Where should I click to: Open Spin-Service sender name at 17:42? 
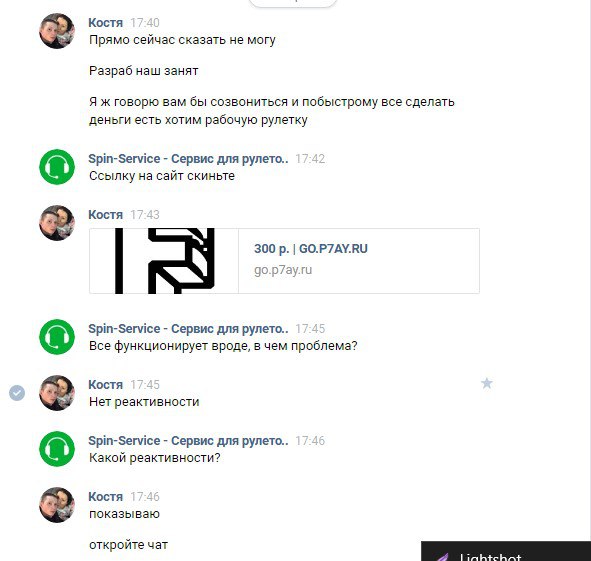click(188, 159)
